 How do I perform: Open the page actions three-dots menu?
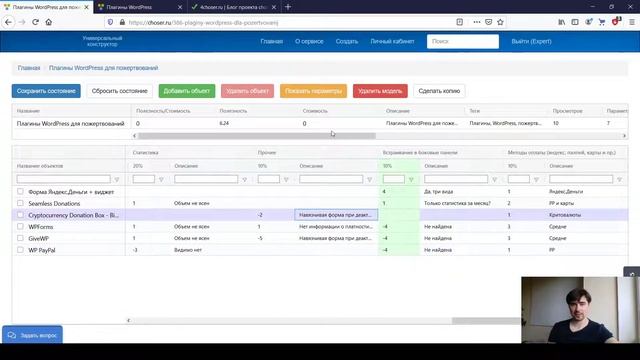pyautogui.click(x=476, y=22)
